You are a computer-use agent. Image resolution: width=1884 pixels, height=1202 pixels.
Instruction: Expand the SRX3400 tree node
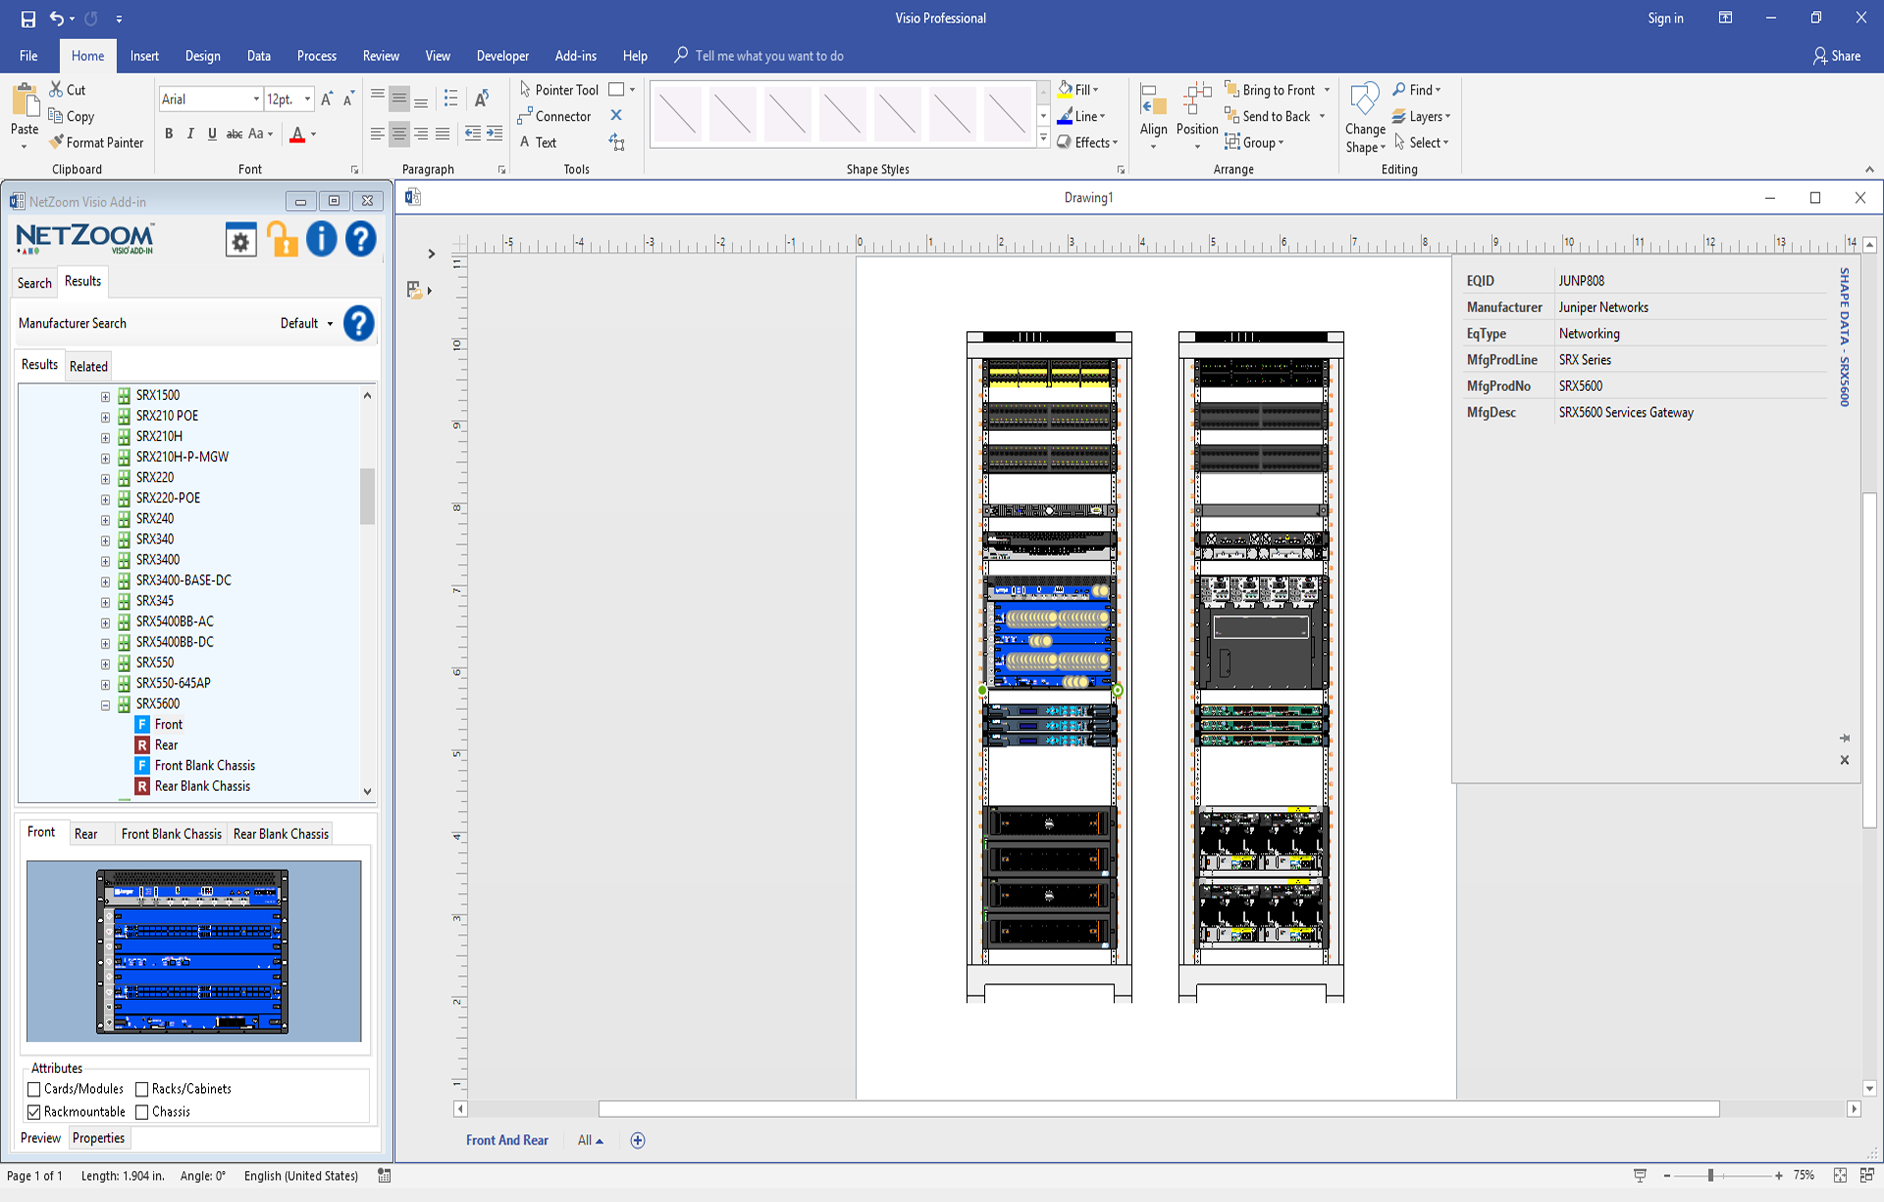point(105,560)
